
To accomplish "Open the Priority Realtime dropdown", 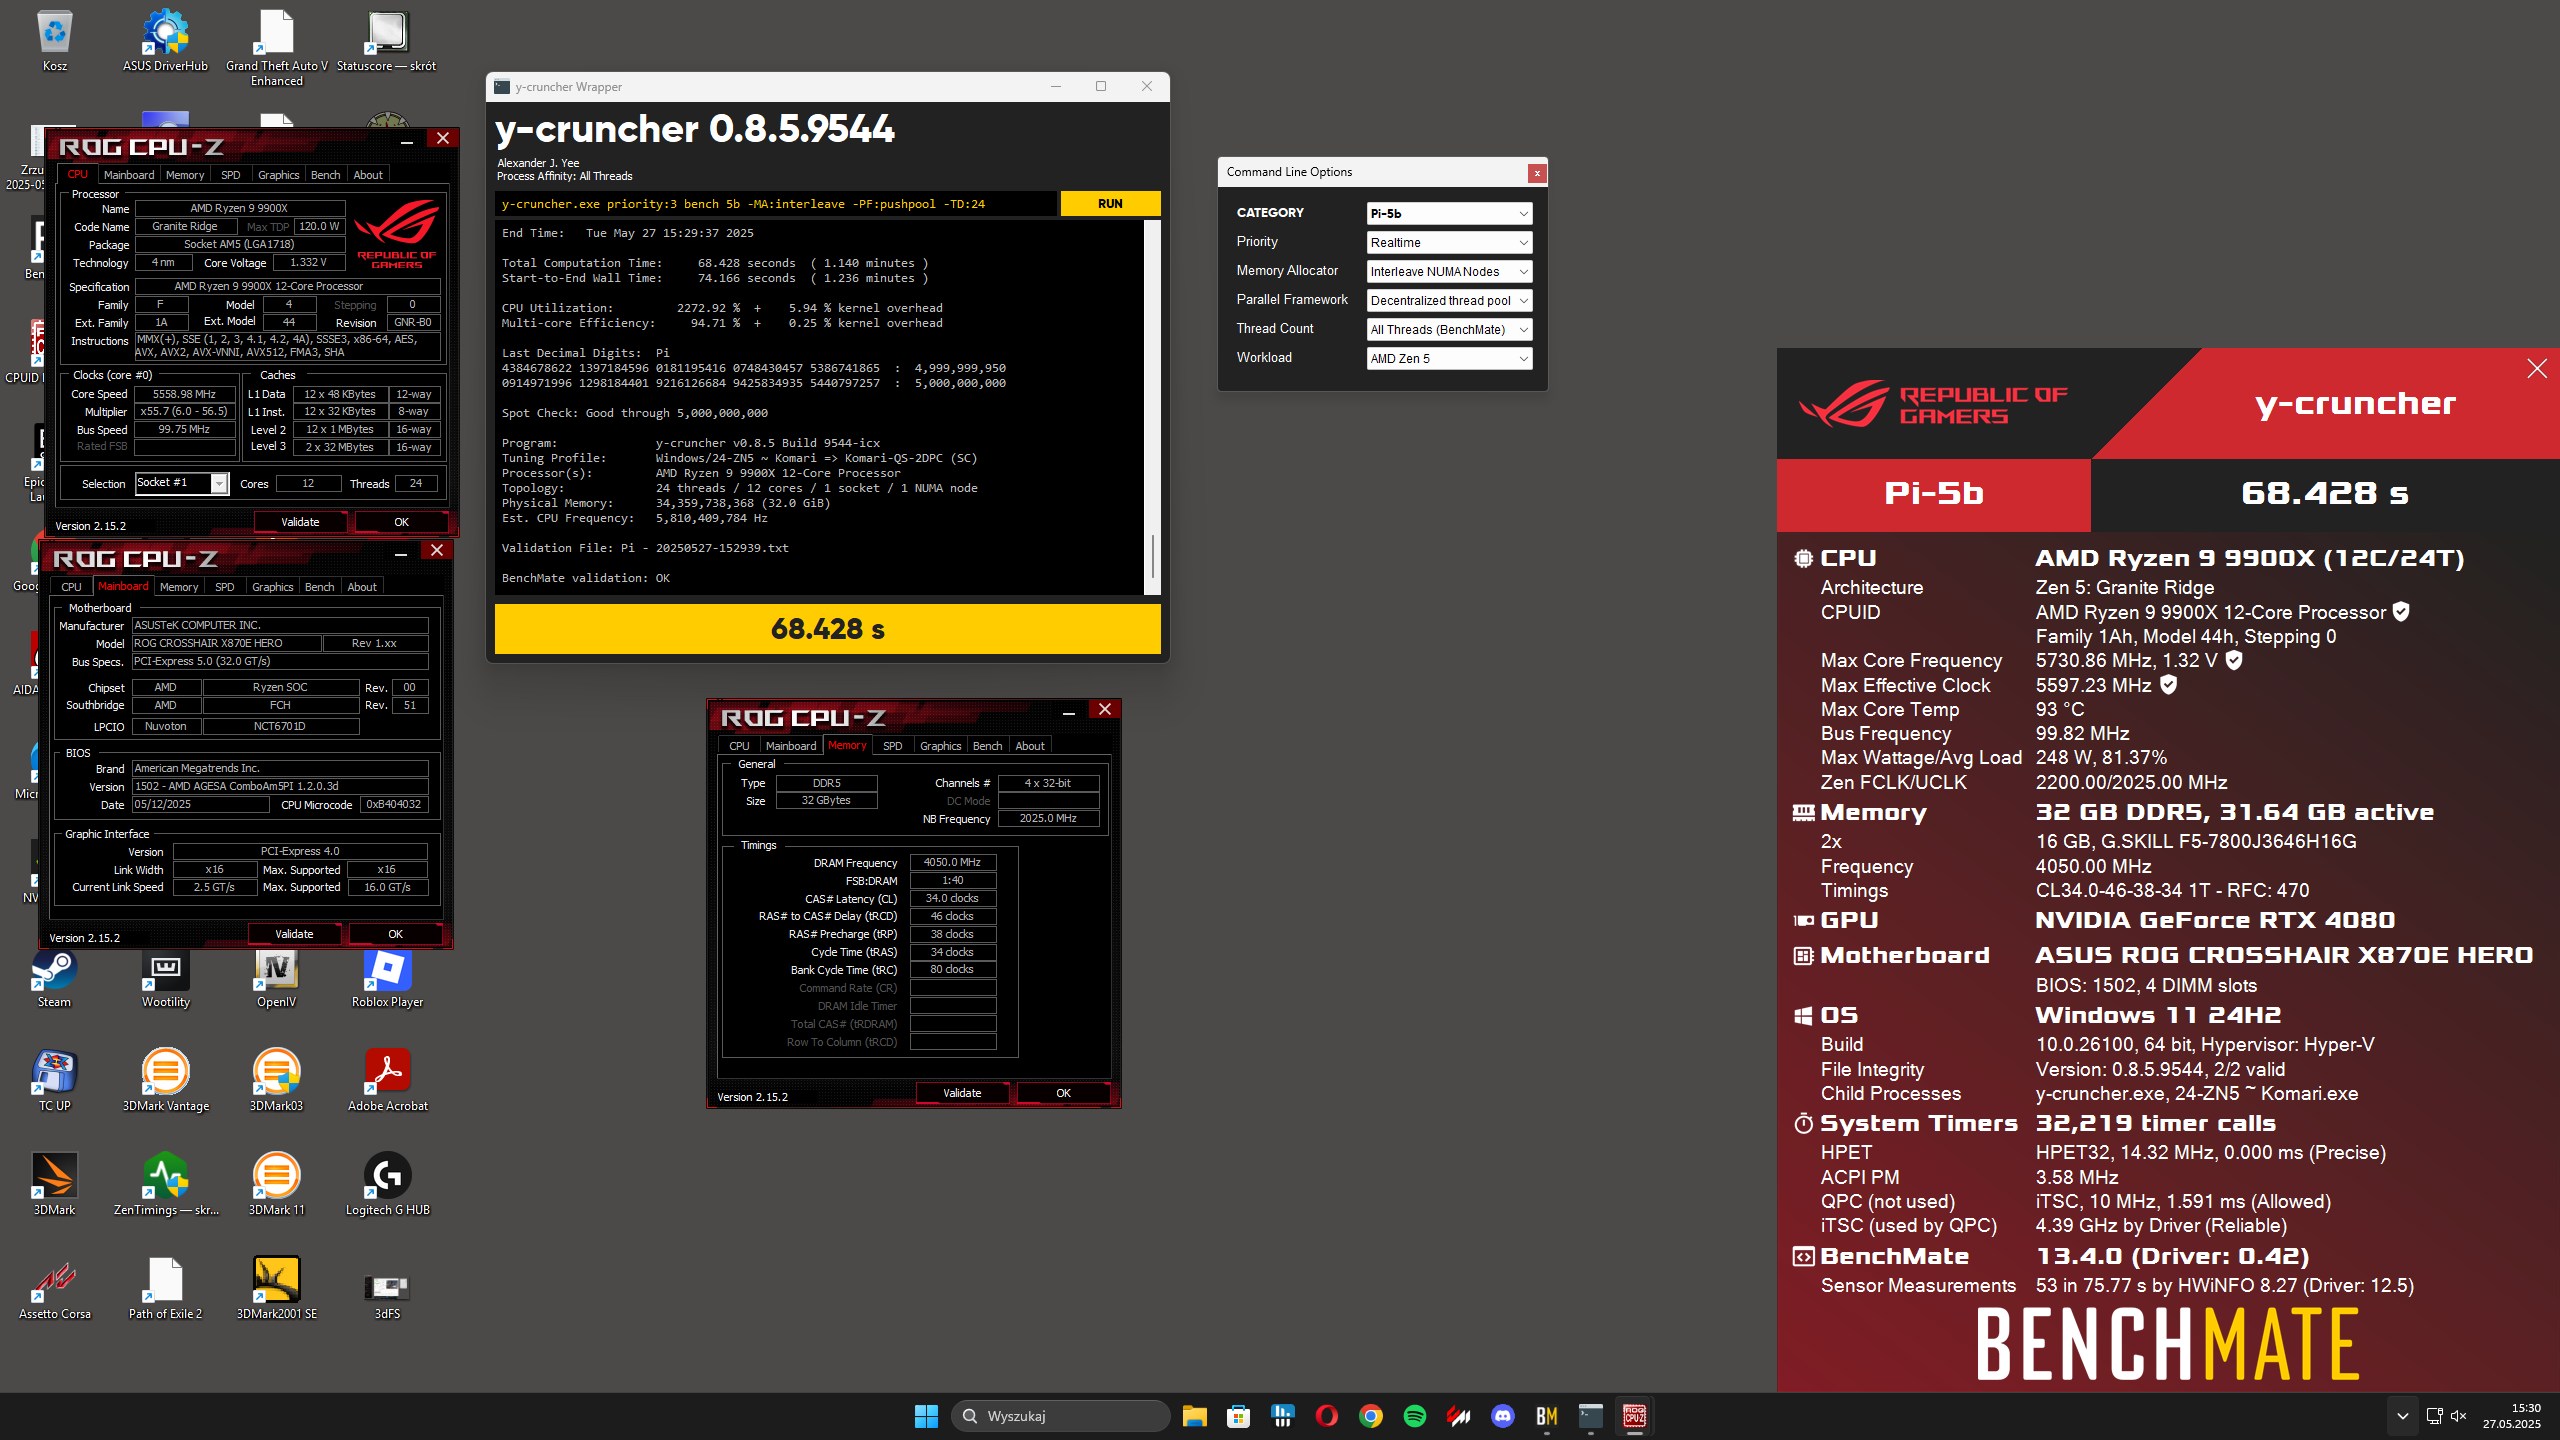I will point(1449,242).
